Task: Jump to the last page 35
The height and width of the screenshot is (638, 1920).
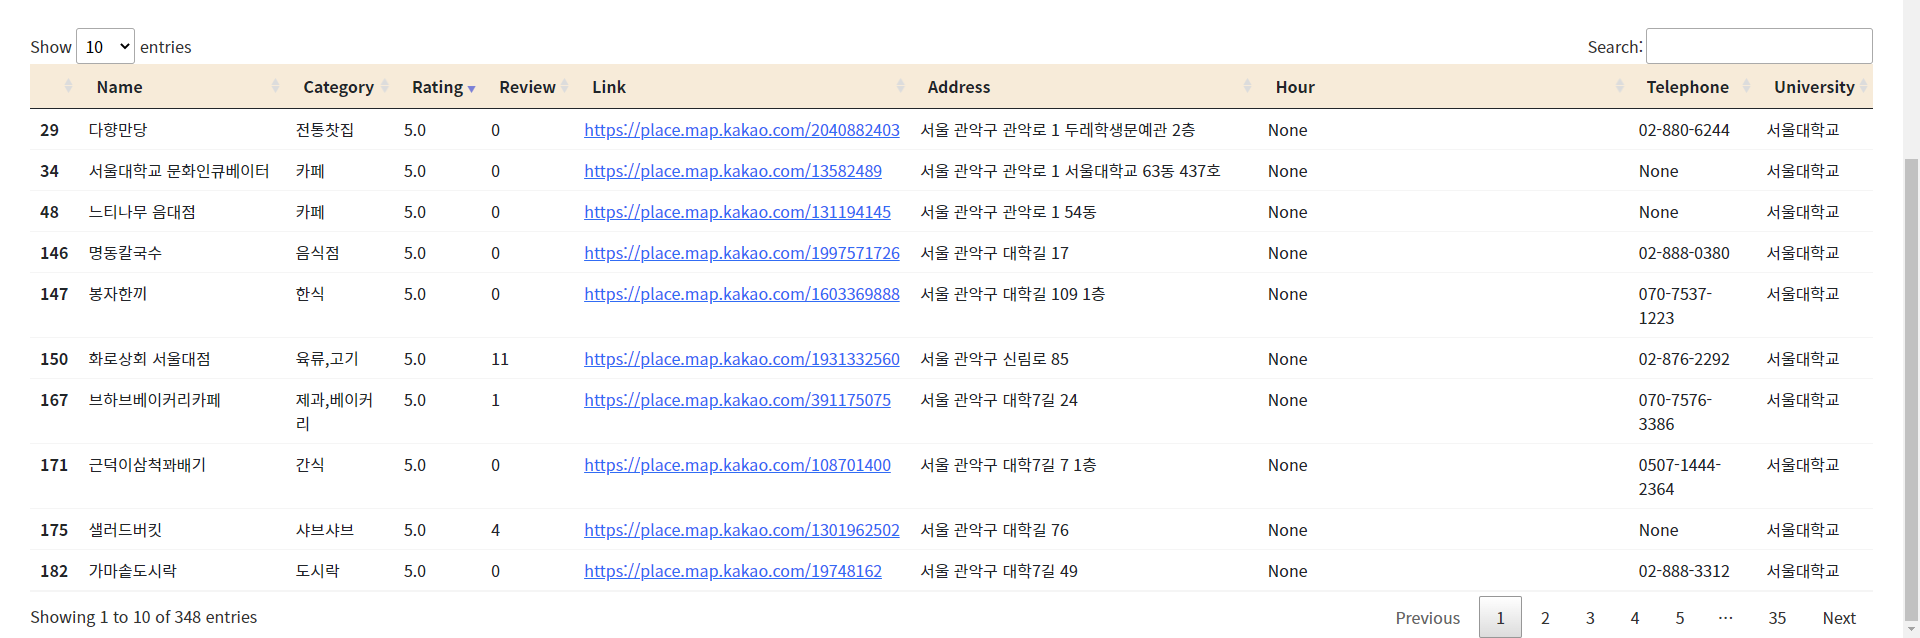Action: coord(1778,617)
